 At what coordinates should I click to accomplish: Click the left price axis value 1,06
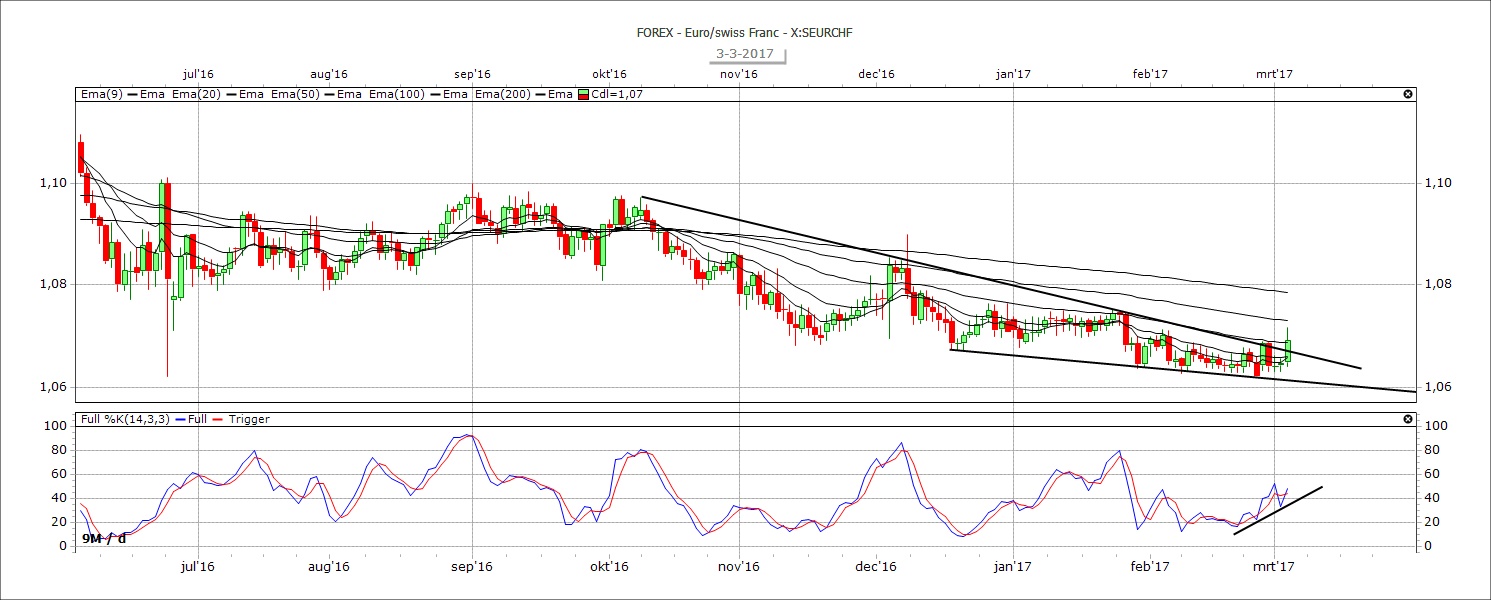[x=52, y=387]
